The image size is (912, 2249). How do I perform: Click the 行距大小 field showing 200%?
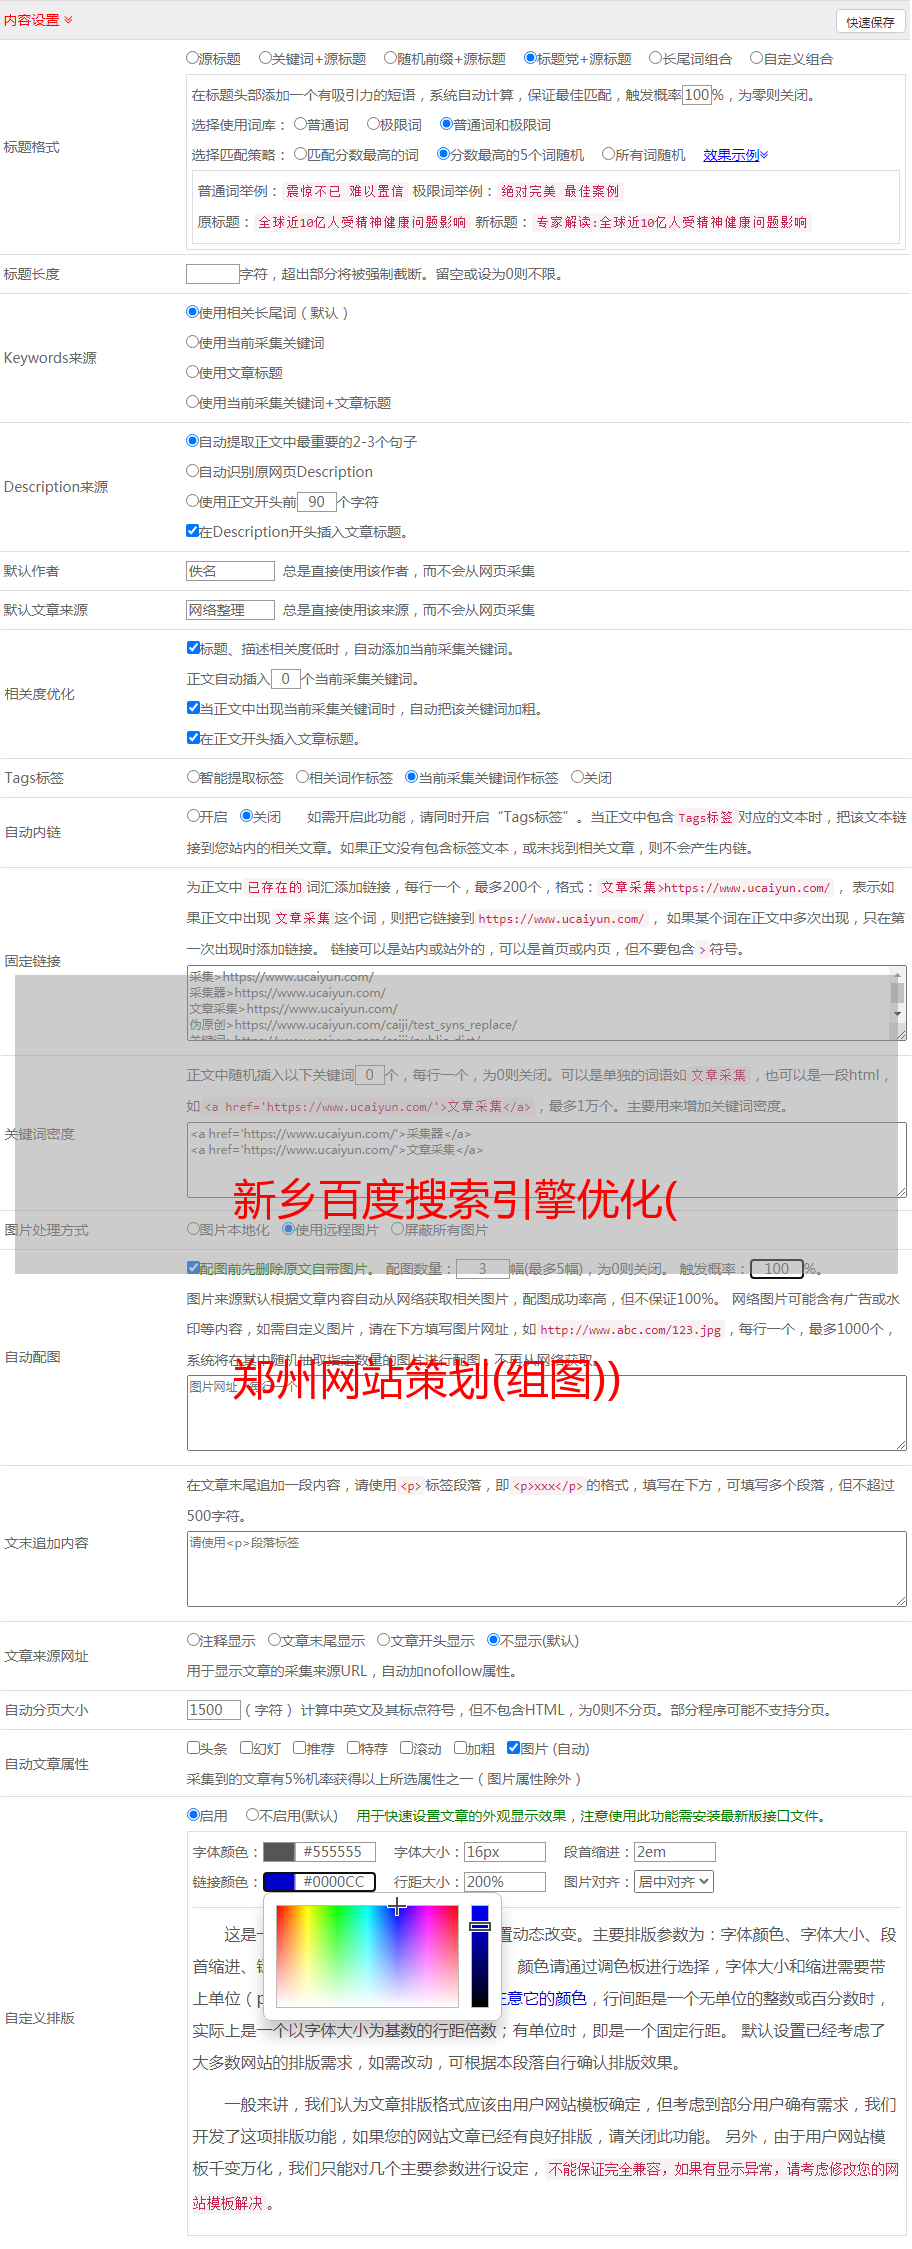click(505, 1882)
